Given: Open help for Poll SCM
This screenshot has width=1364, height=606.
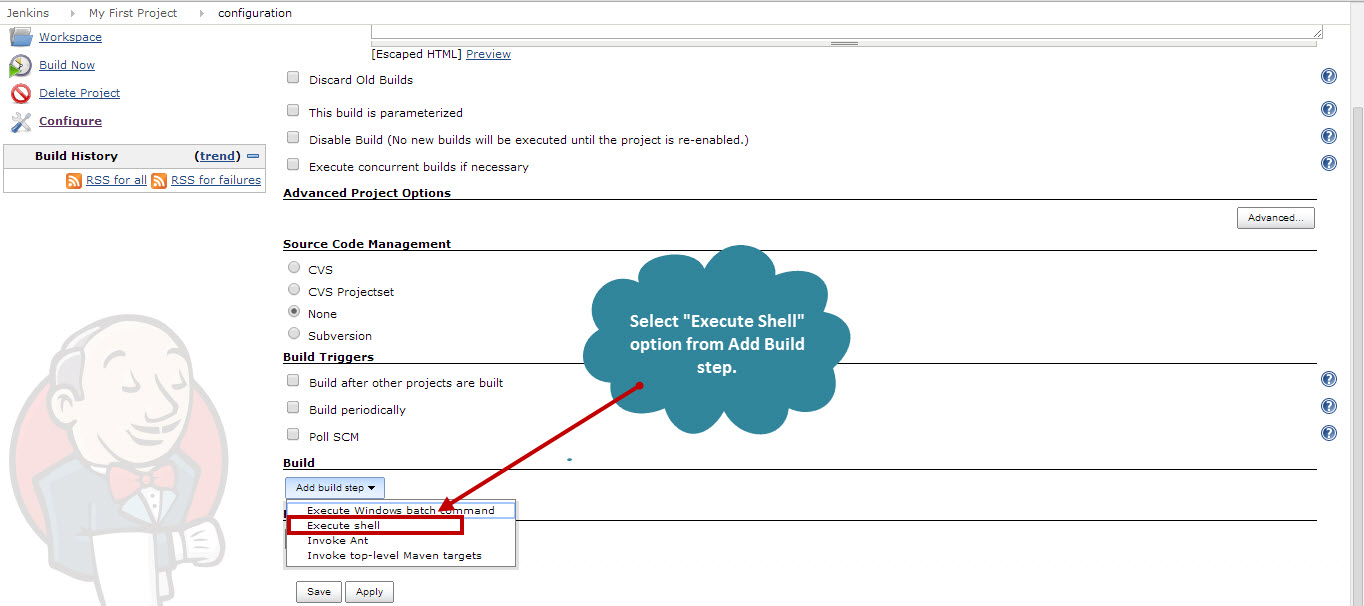Looking at the screenshot, I should tap(1329, 433).
